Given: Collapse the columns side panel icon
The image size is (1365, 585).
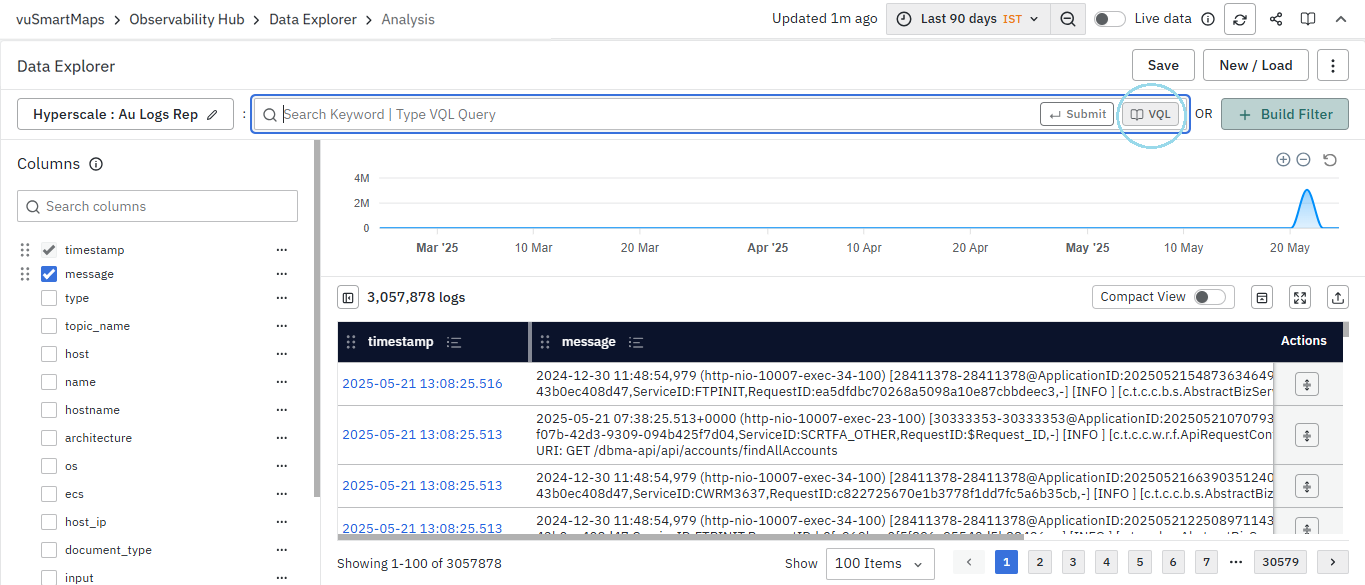Looking at the screenshot, I should tap(348, 297).
